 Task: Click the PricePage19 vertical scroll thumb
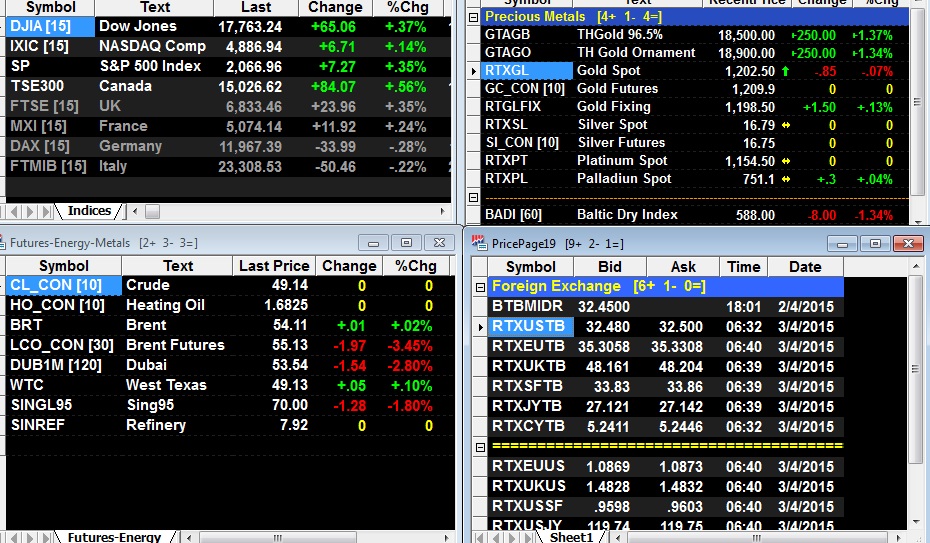(916, 369)
